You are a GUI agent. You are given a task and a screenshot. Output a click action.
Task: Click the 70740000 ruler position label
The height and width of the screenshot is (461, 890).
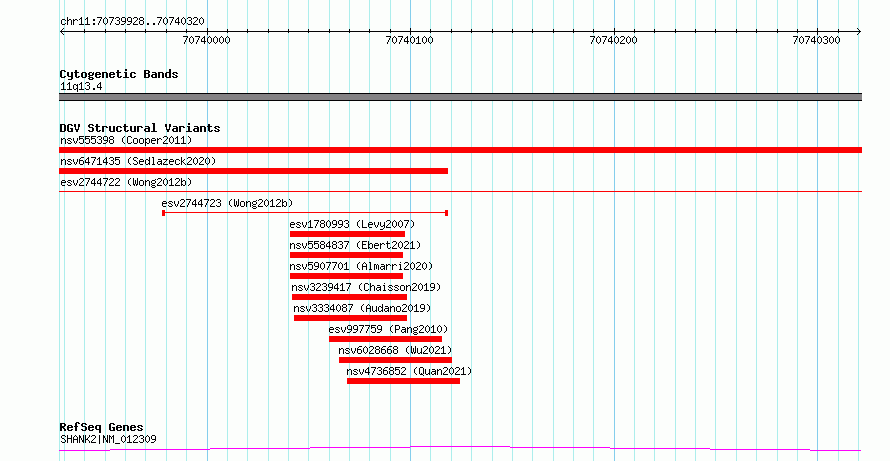point(207,40)
